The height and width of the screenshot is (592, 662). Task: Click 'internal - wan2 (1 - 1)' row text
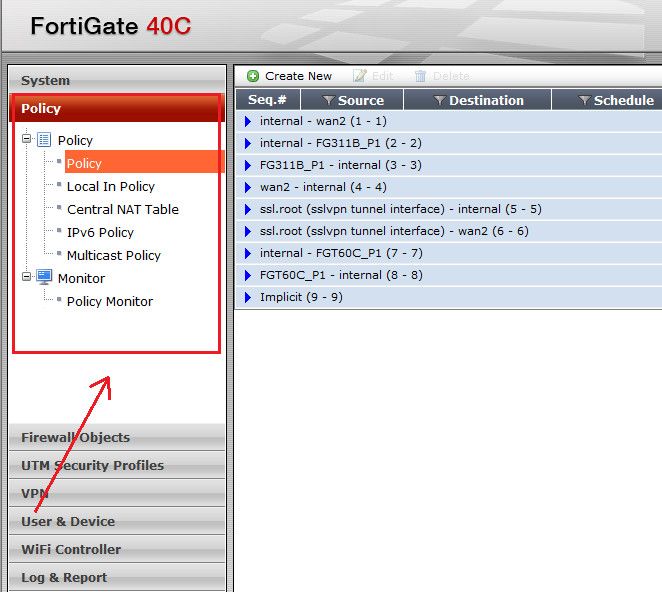pos(323,121)
